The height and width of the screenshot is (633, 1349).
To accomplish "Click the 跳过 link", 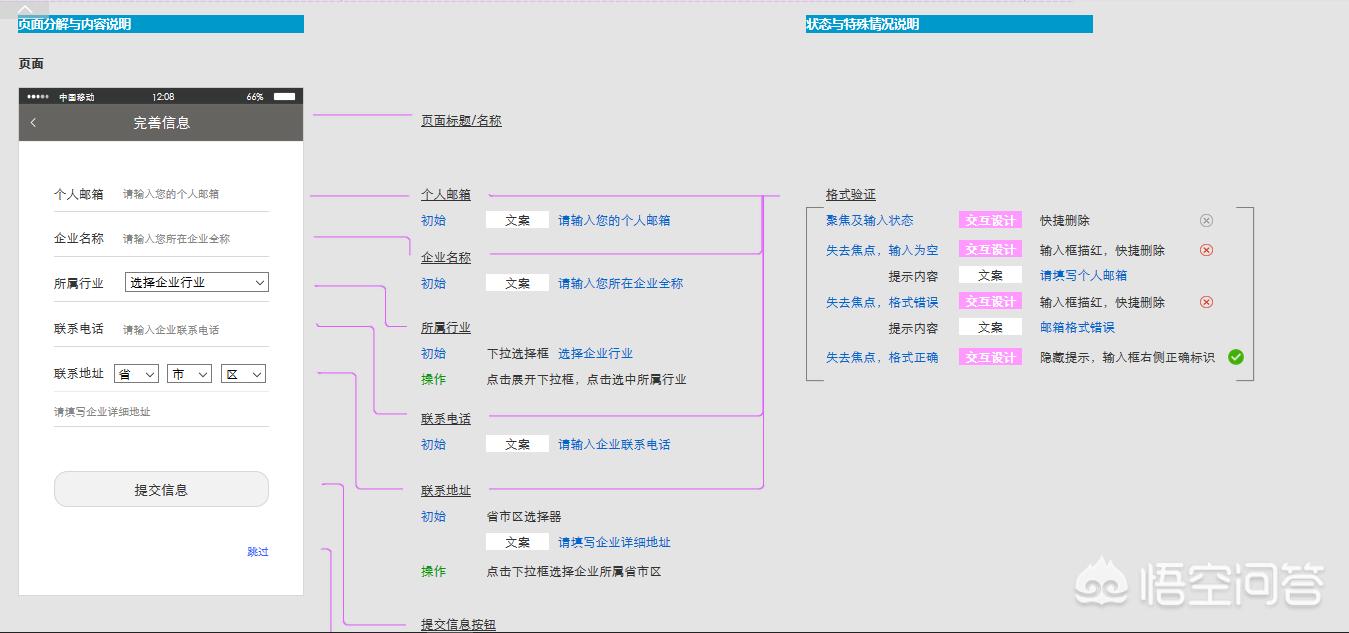I will pyautogui.click(x=258, y=552).
